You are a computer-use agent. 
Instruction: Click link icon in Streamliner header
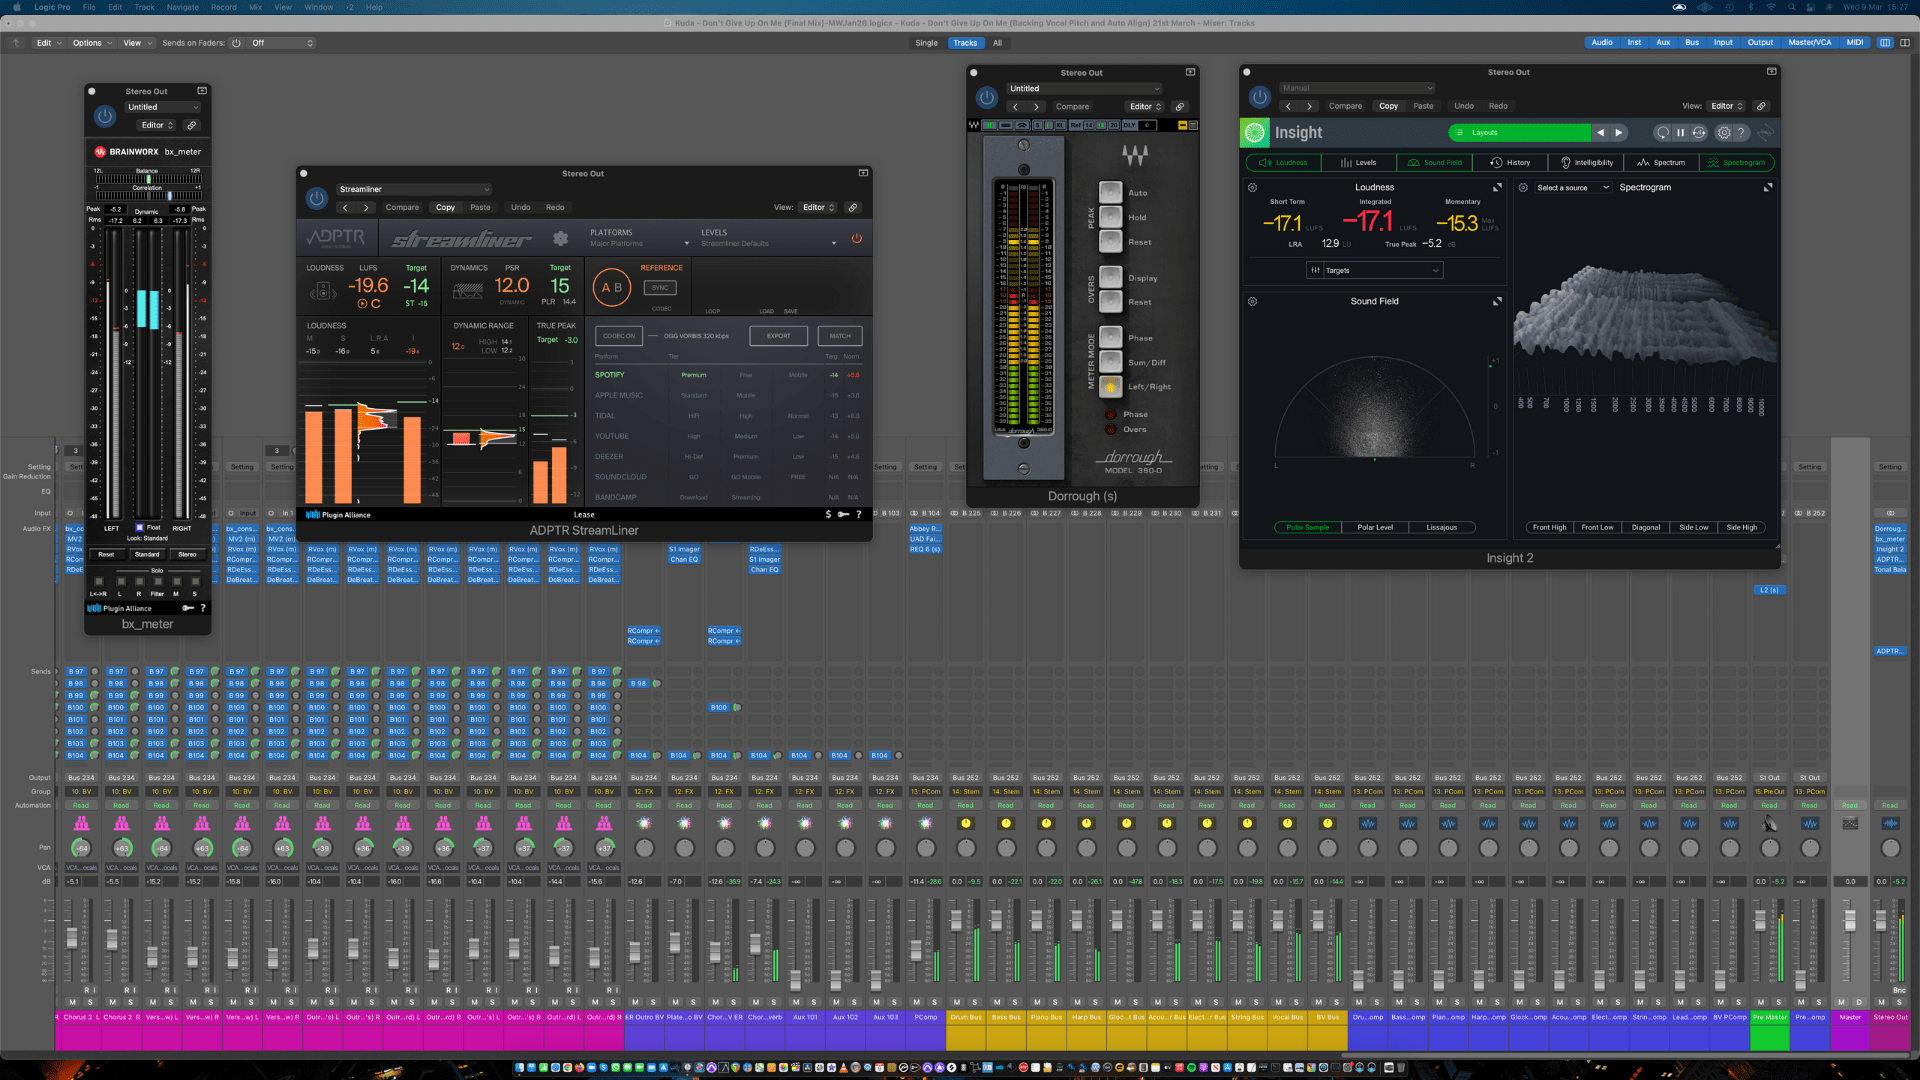(853, 208)
